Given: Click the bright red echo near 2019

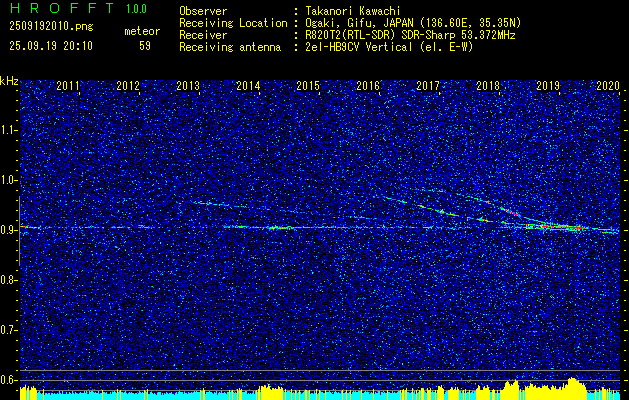Looking at the screenshot, I should click(556, 227).
